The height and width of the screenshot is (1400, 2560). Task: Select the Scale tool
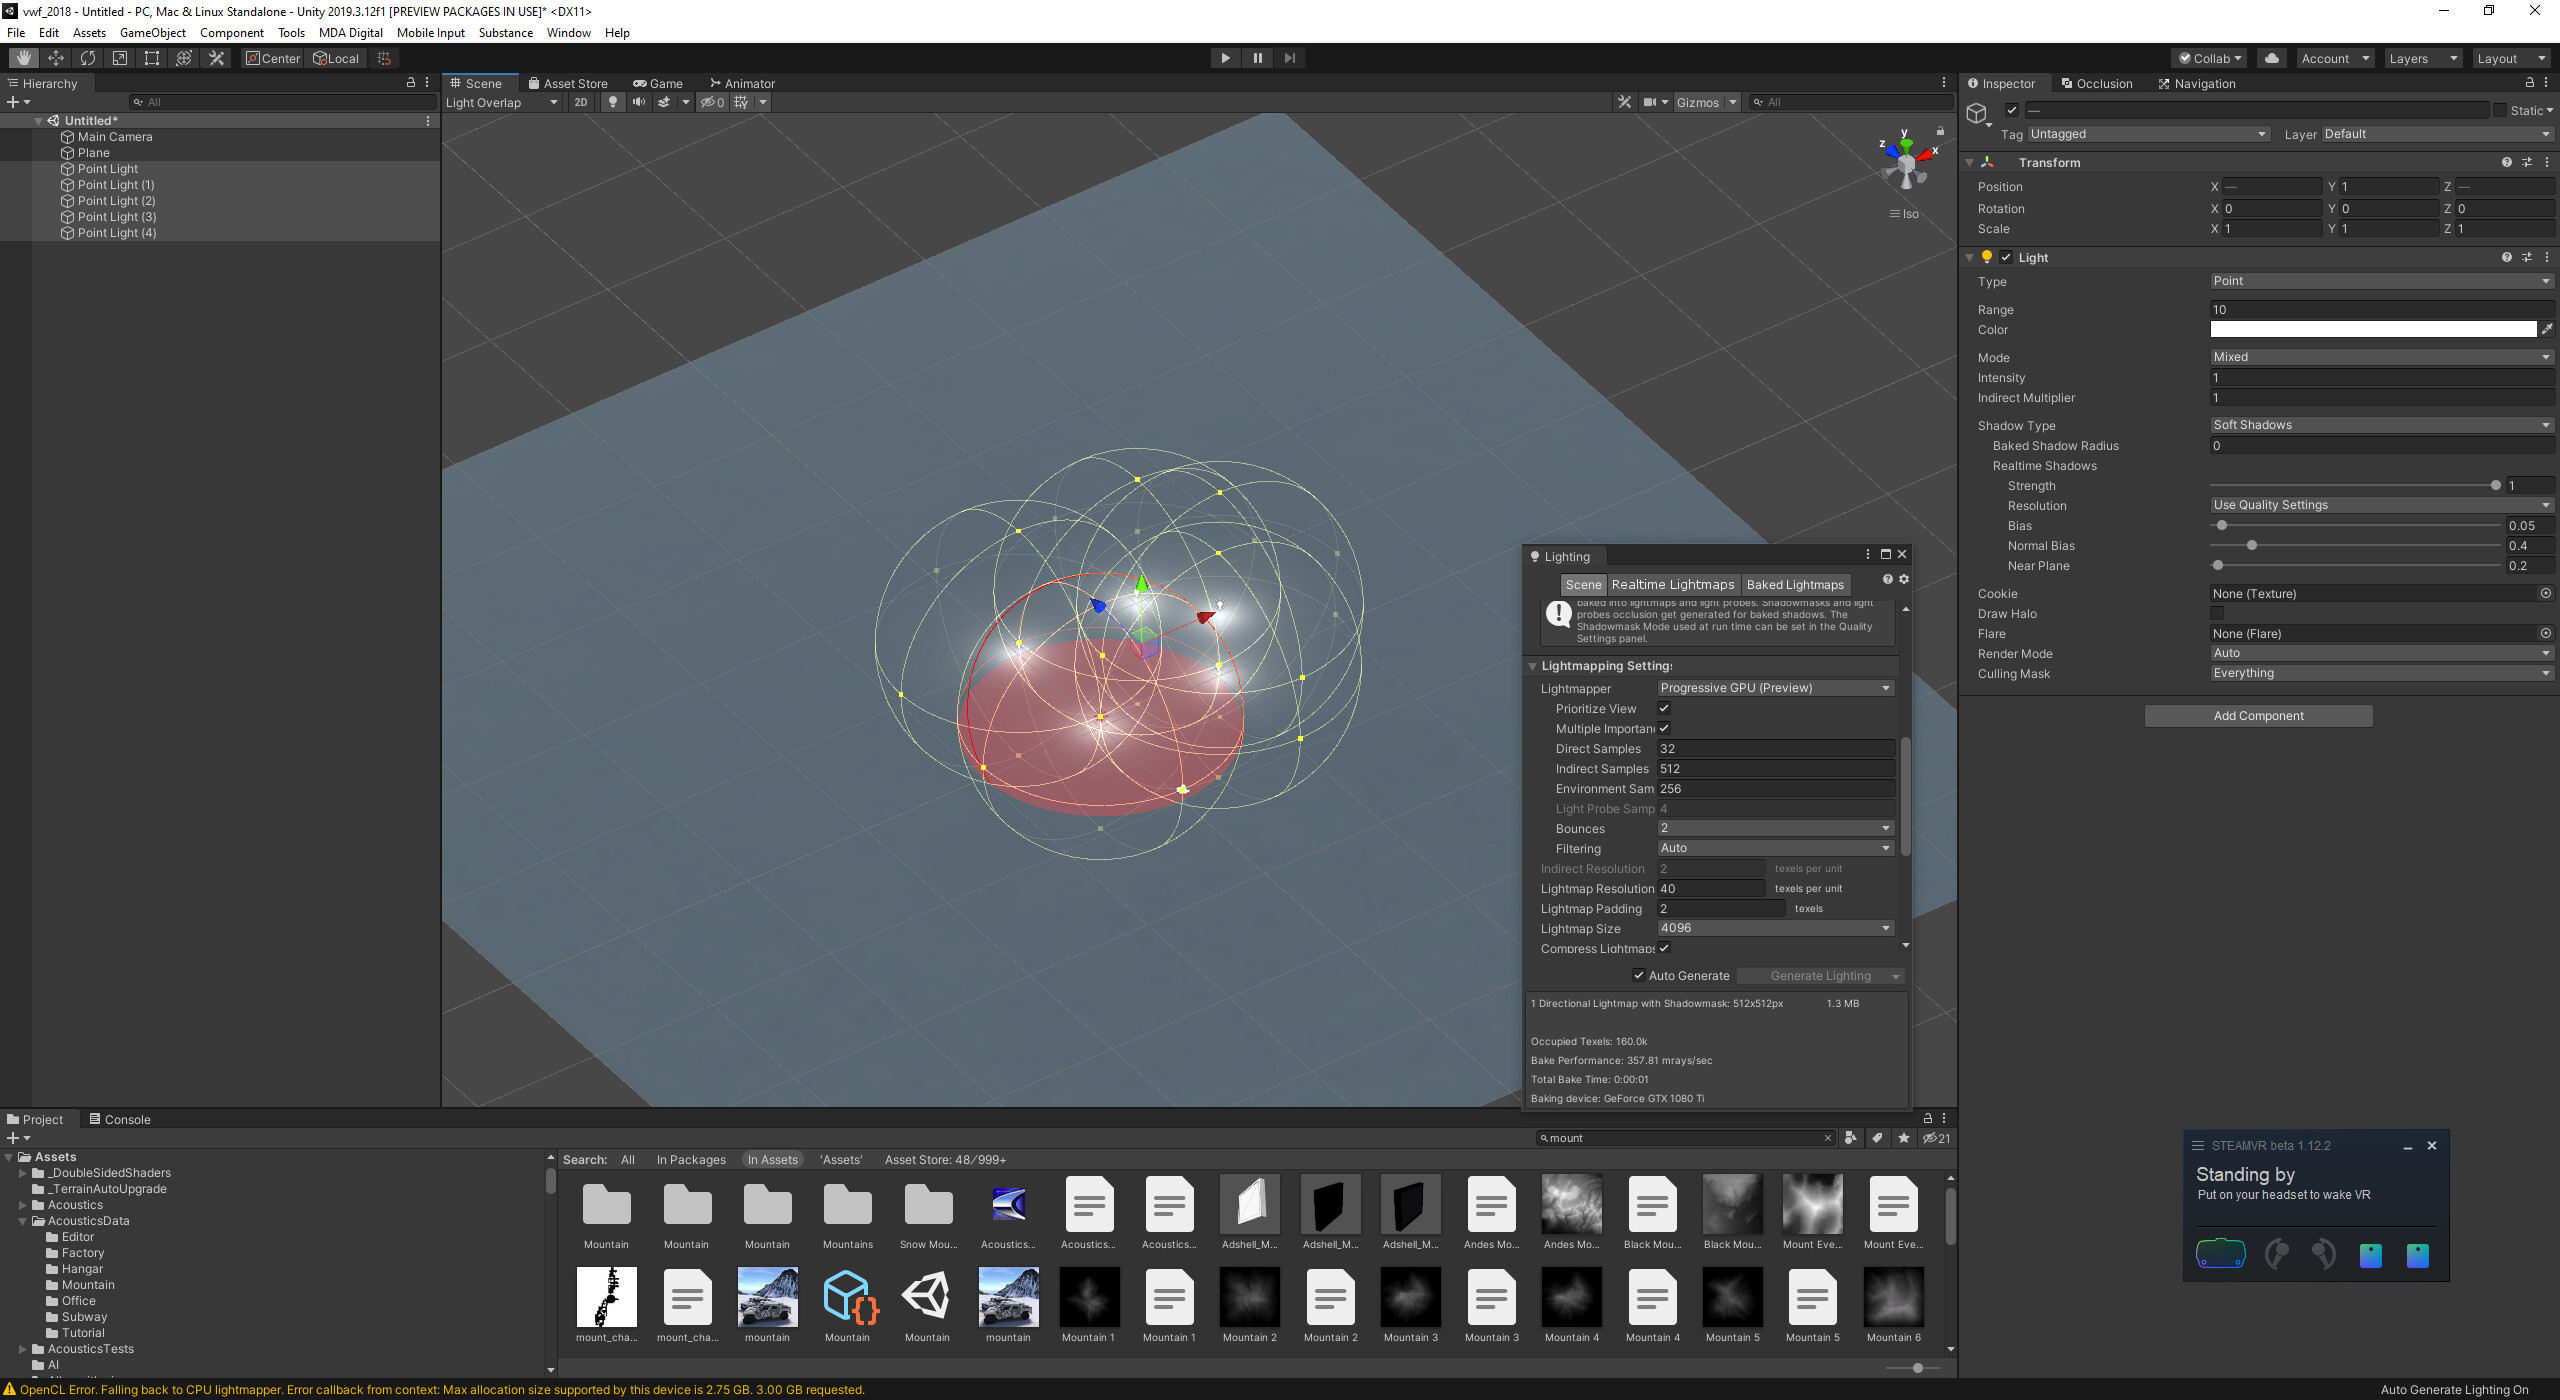coord(119,57)
